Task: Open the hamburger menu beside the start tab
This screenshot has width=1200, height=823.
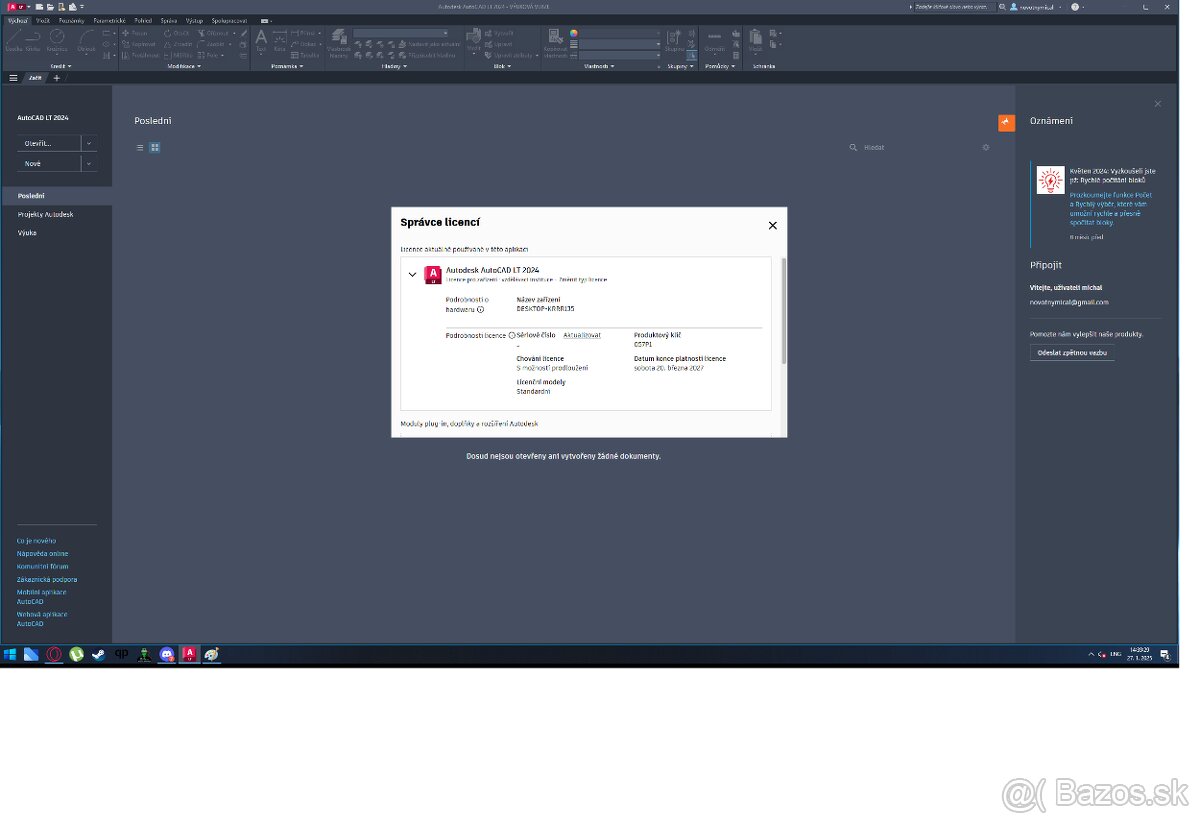Action: (13, 77)
